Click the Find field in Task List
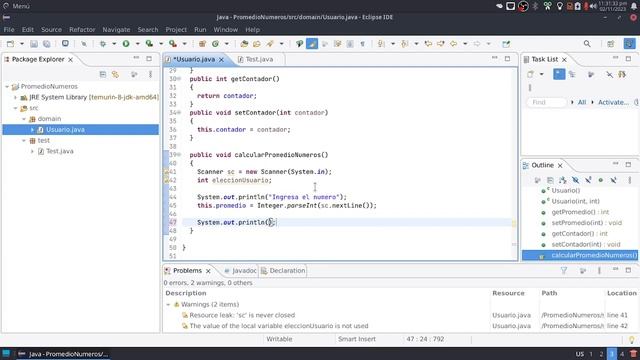Viewport: 640px width, 360px height. tap(547, 102)
